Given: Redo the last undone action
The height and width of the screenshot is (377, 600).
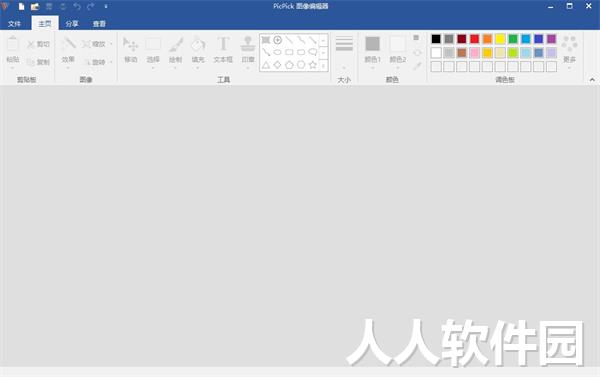Looking at the screenshot, I should click(x=91, y=7).
